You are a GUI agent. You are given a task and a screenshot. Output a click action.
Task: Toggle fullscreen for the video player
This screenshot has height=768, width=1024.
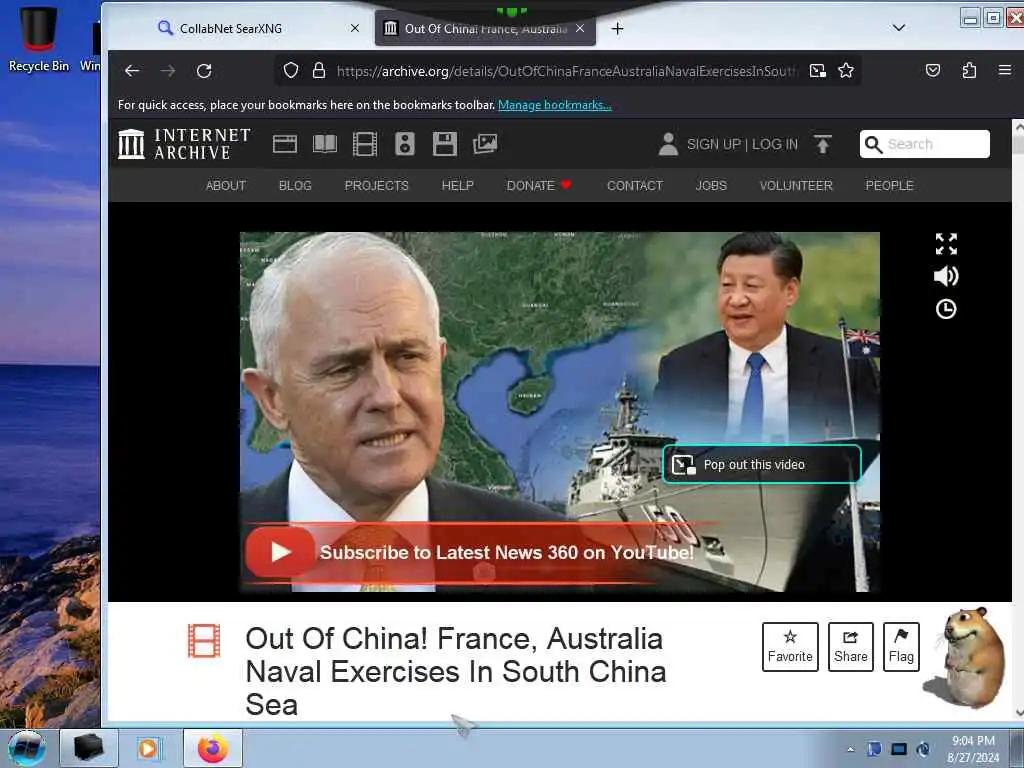point(946,244)
